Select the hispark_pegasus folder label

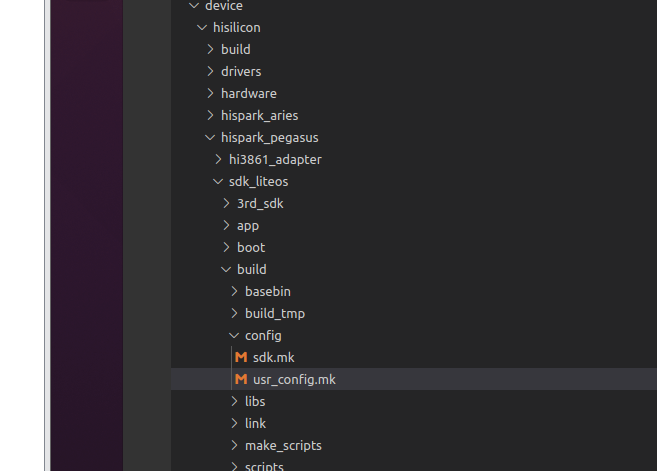(x=269, y=137)
